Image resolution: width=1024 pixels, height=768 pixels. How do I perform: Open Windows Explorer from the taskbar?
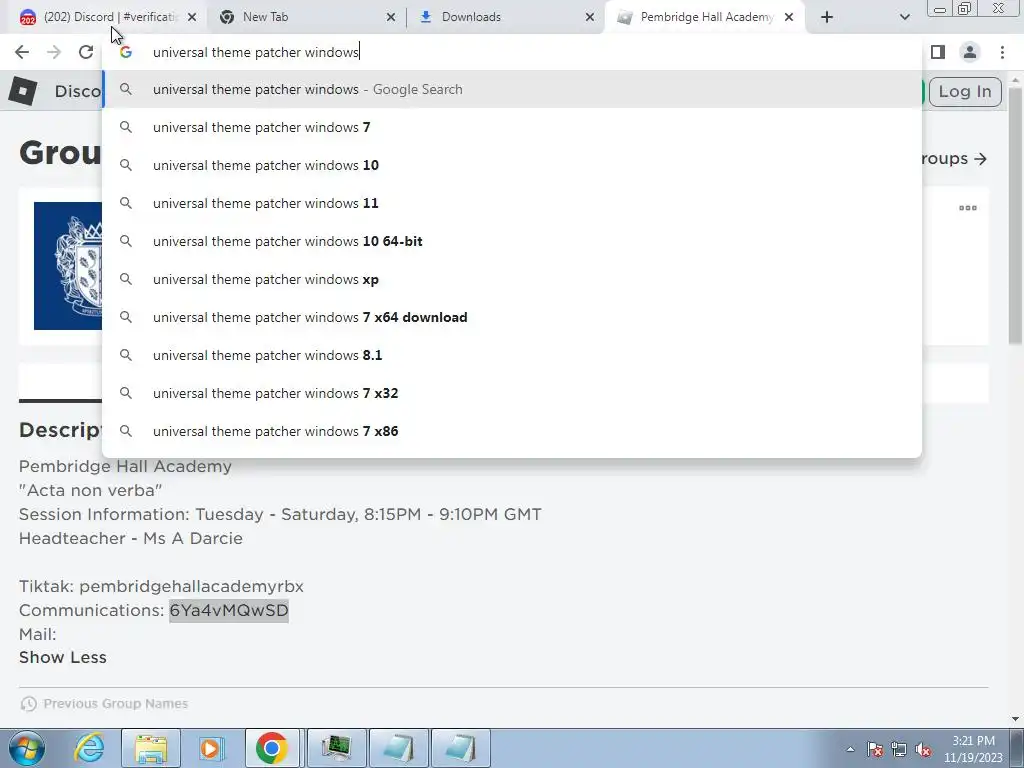pyautogui.click(x=151, y=748)
